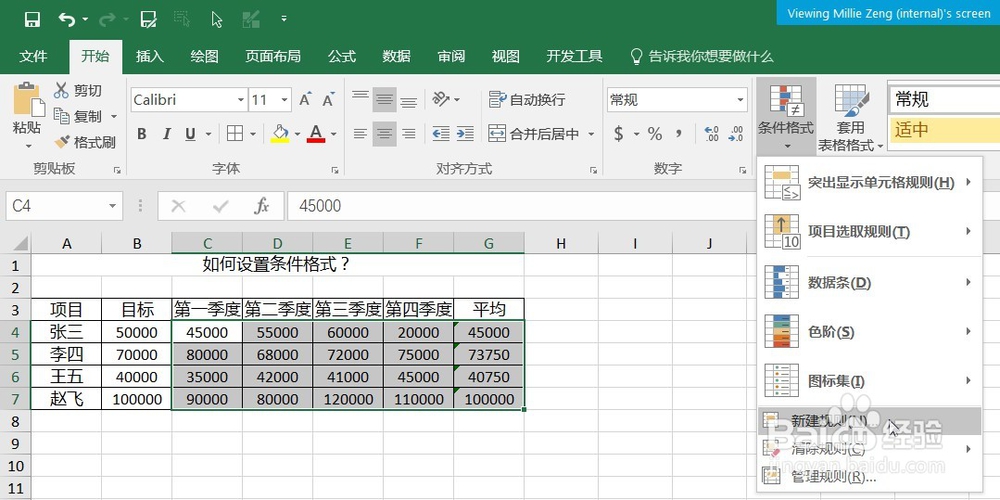Click the Decrease Decimal icon

[735, 134]
